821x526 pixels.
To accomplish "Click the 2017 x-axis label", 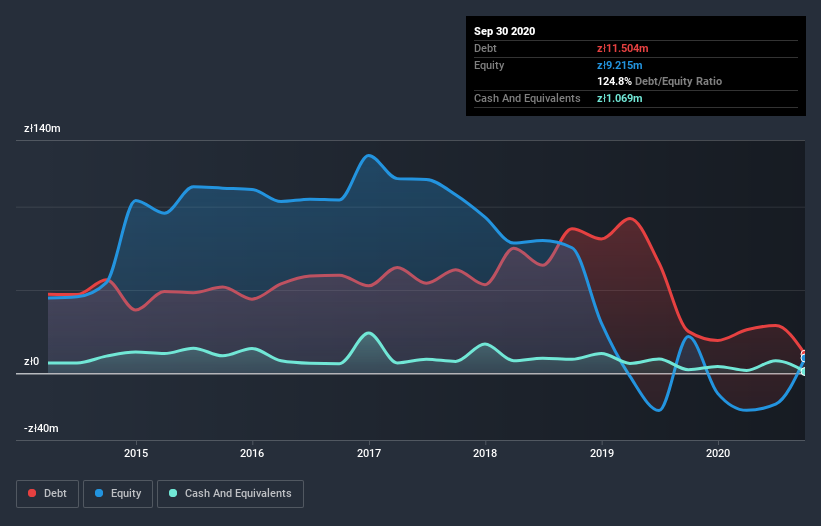I will (x=369, y=453).
